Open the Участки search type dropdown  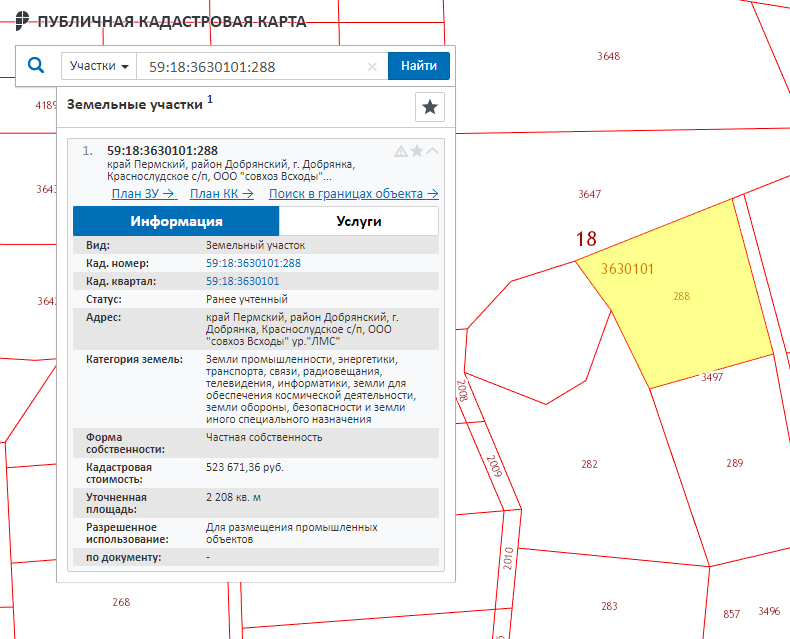[99, 66]
